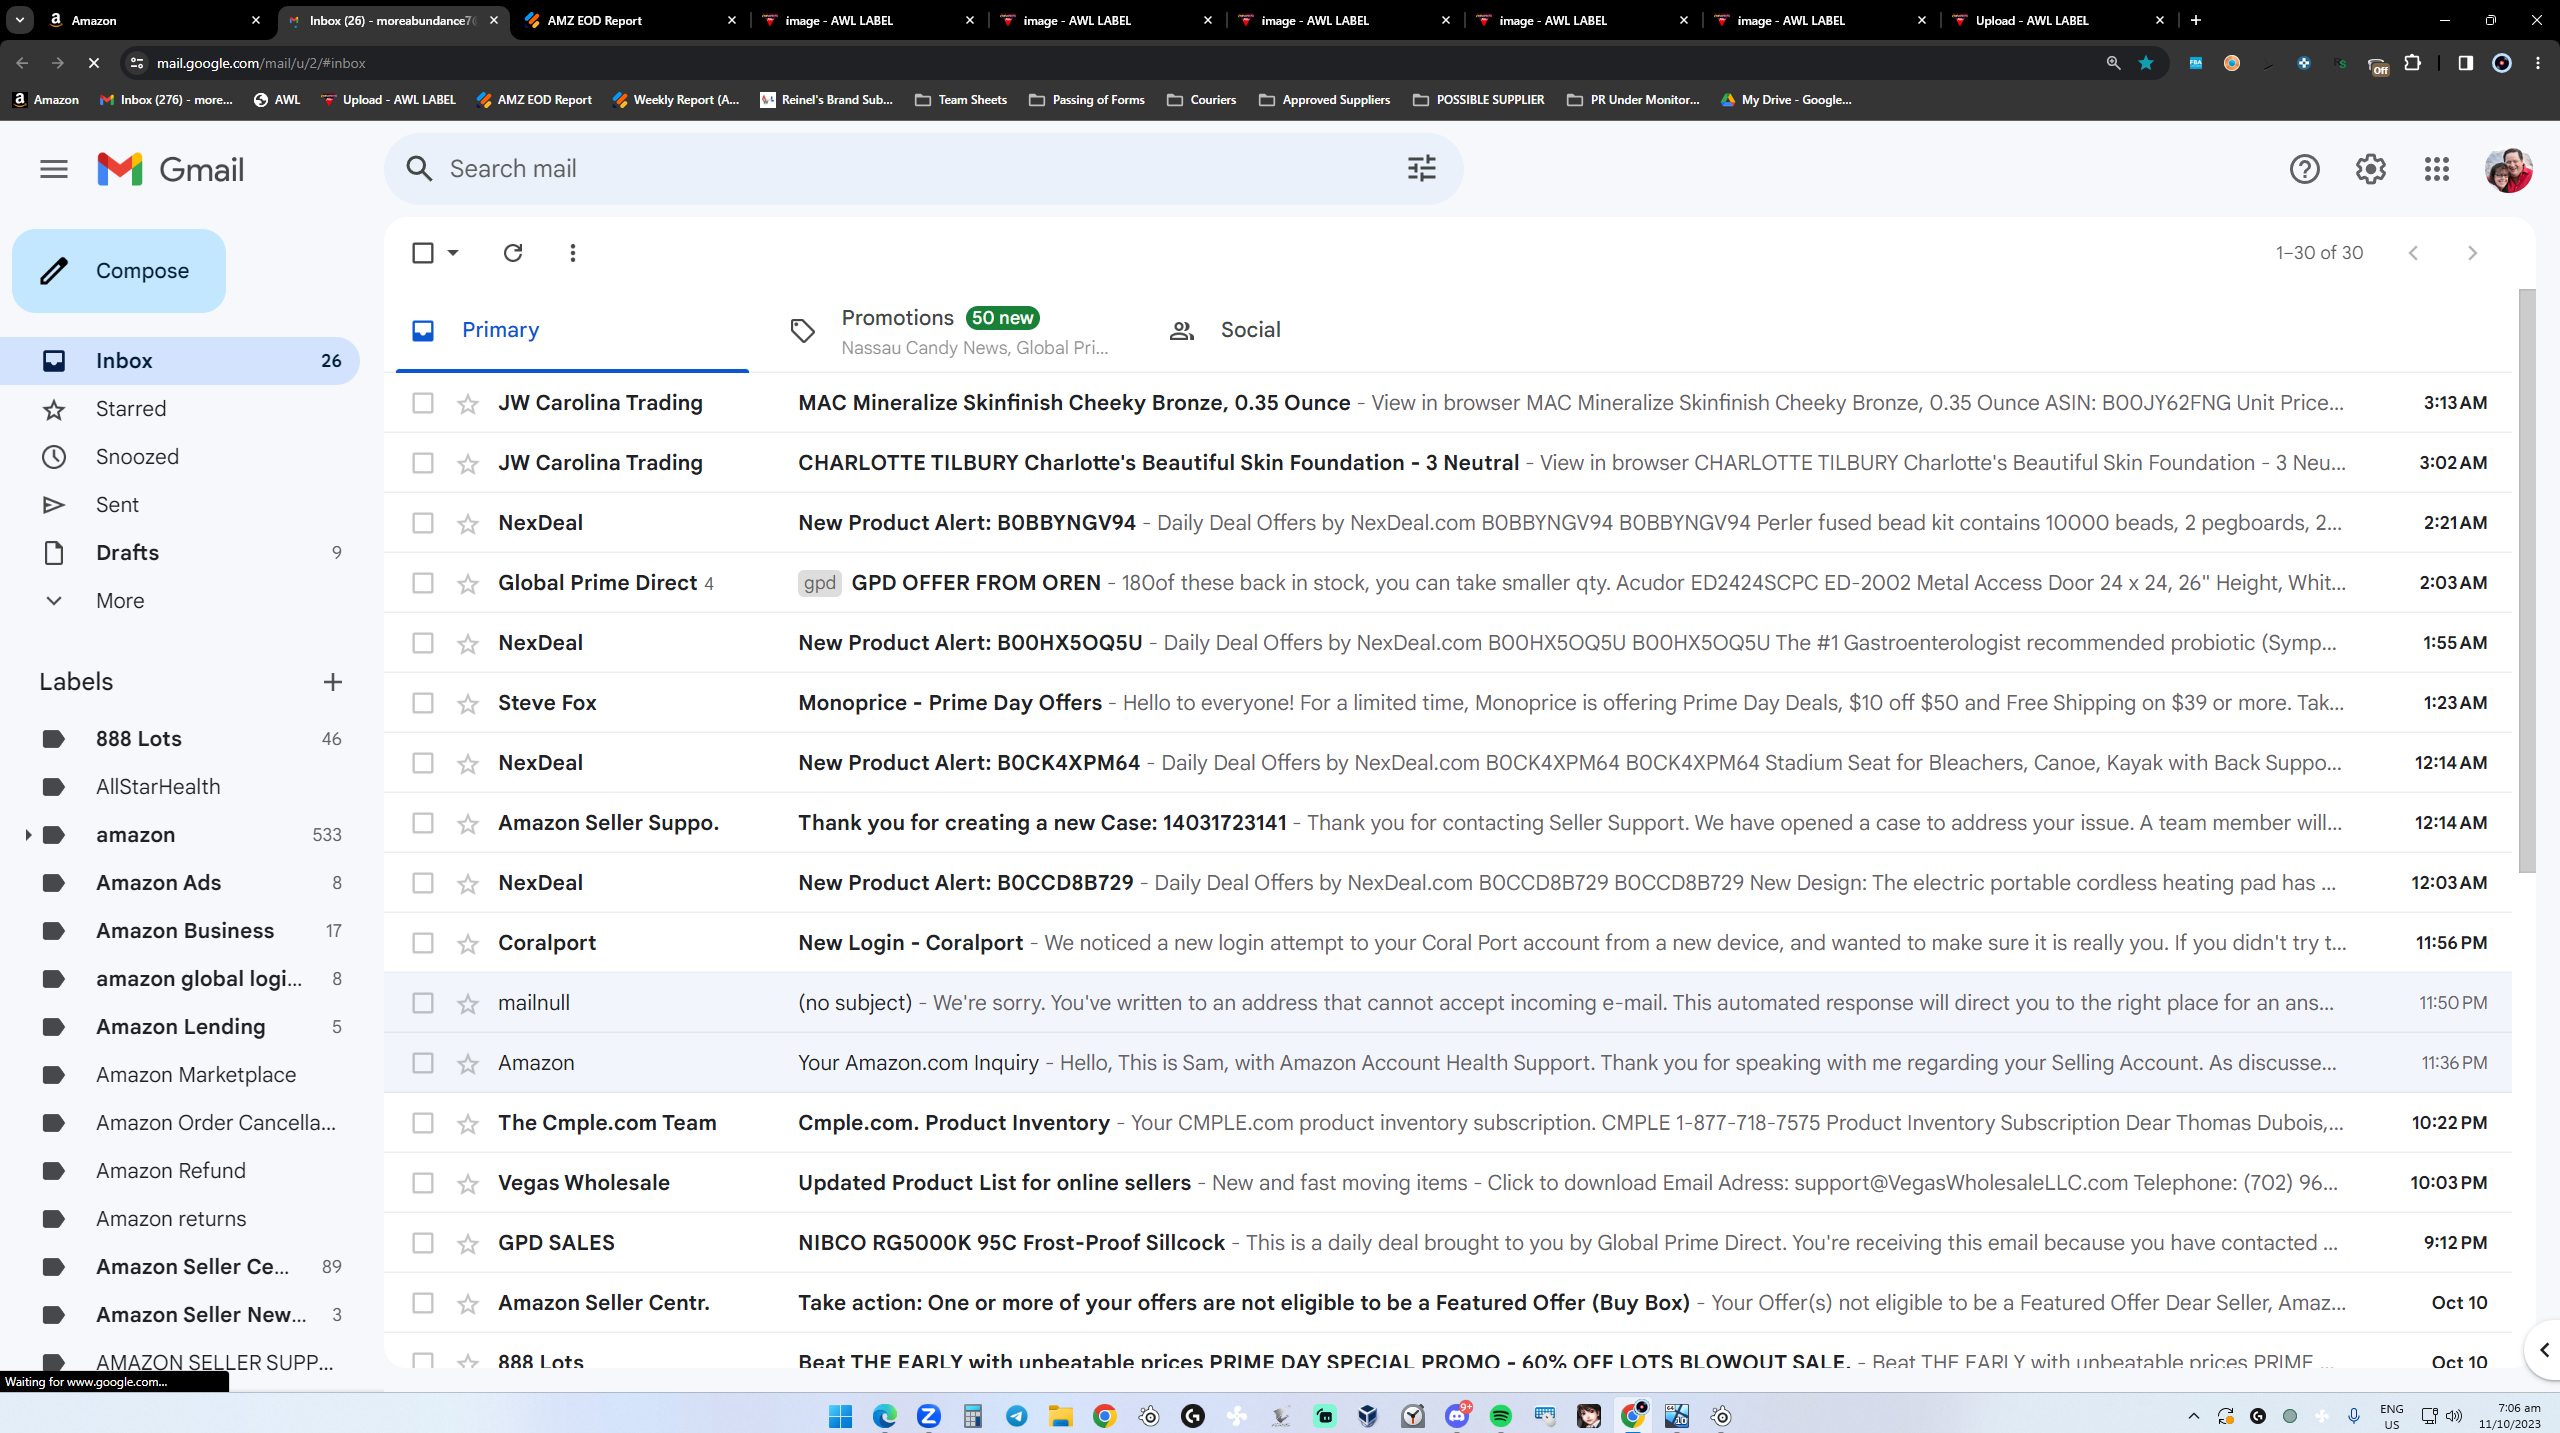The height and width of the screenshot is (1433, 2560).
Task: Open Windows Start menu
Action: pyautogui.click(x=840, y=1416)
